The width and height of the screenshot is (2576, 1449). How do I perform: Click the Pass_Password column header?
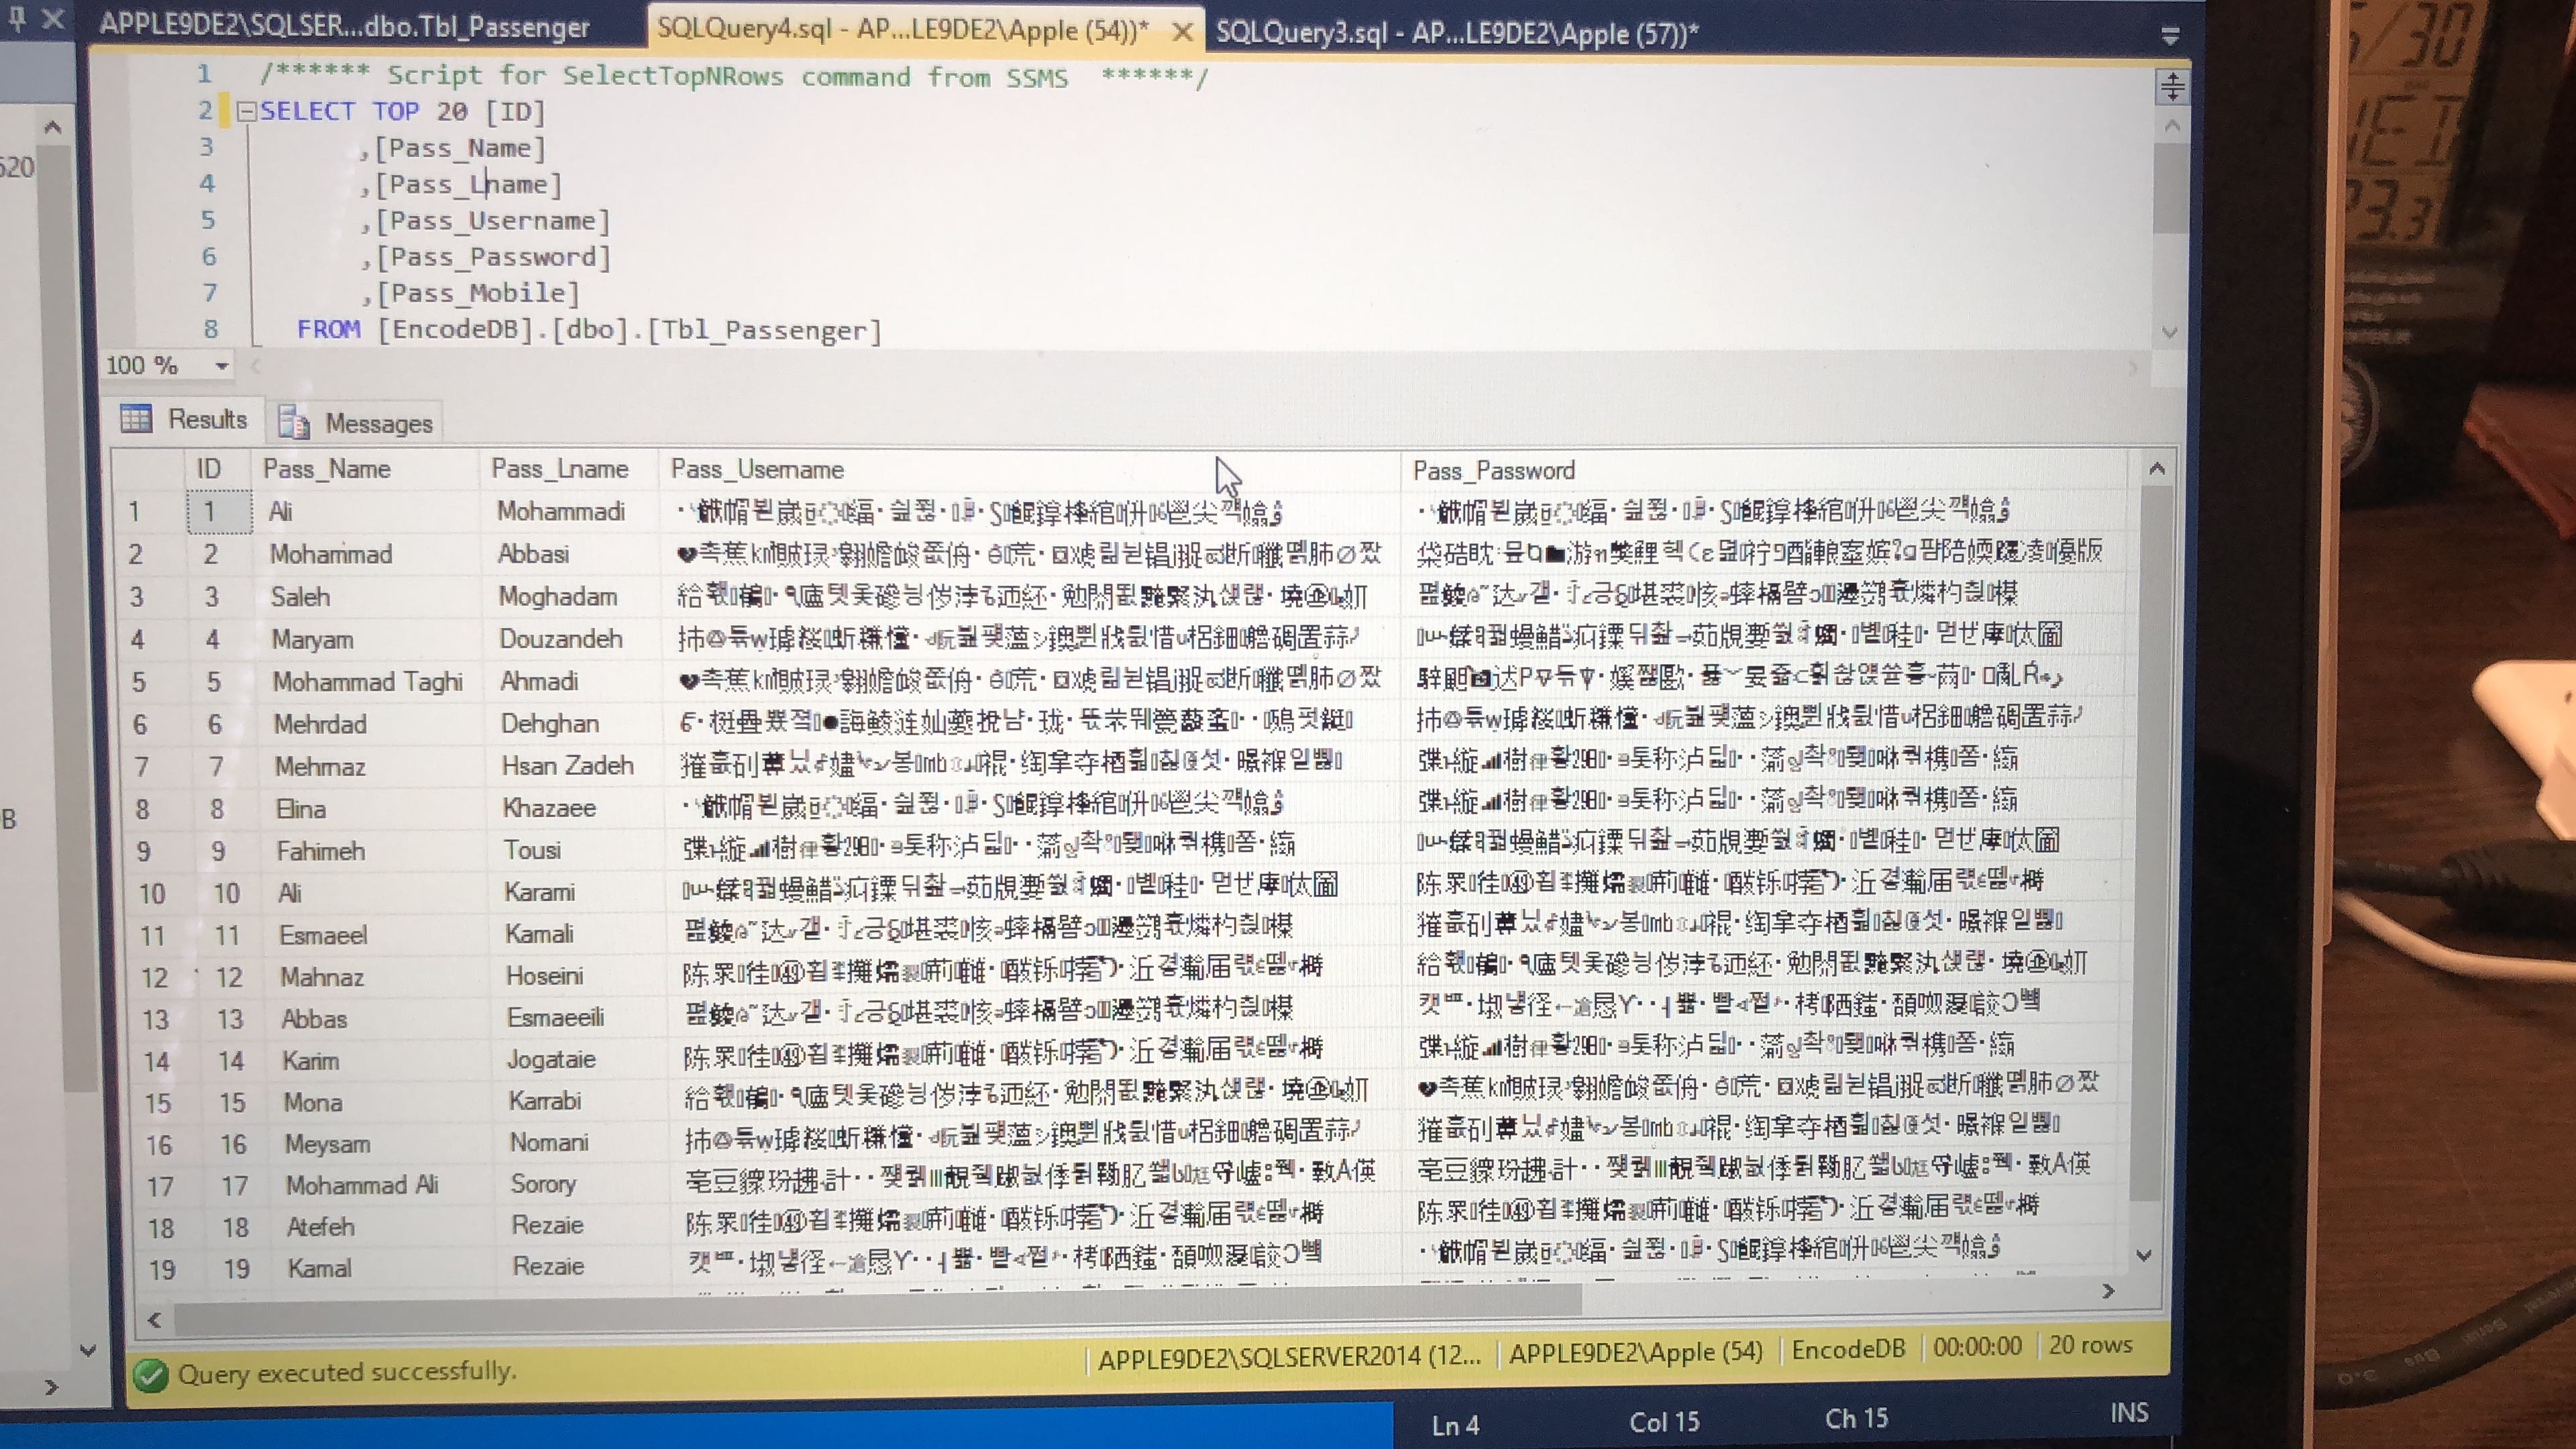point(1493,470)
